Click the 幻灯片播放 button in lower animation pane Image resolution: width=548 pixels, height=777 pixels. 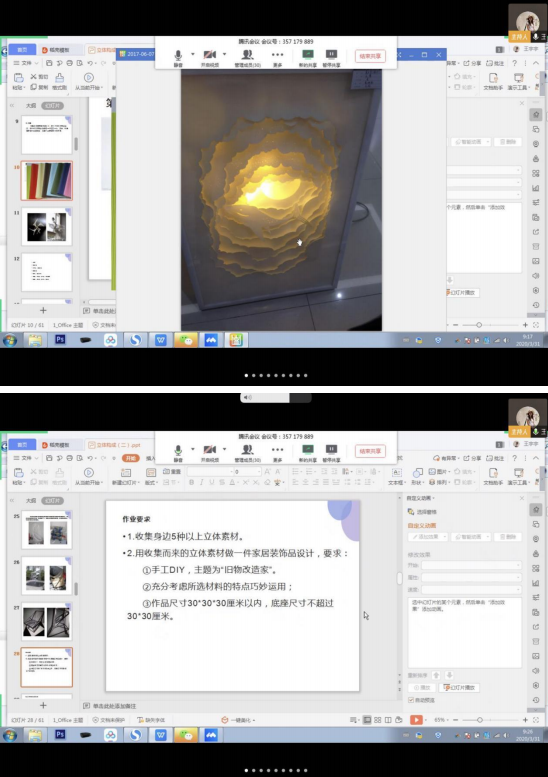coord(461,687)
